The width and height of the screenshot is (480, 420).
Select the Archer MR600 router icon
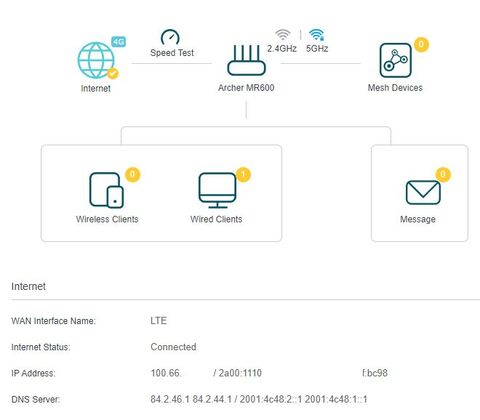246,60
